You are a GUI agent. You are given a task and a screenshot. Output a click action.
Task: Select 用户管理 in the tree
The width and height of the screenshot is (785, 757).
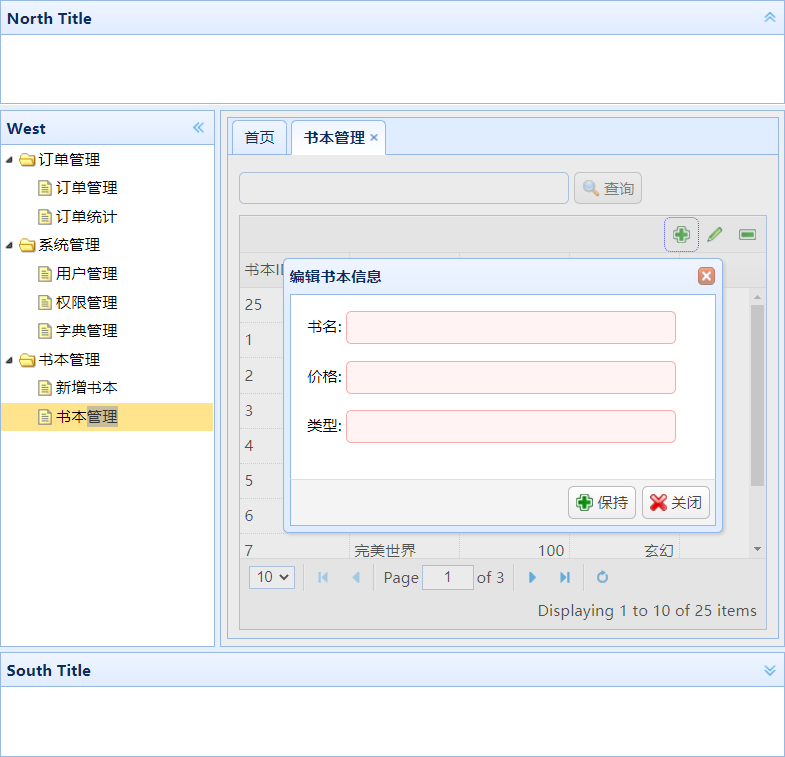click(x=86, y=274)
